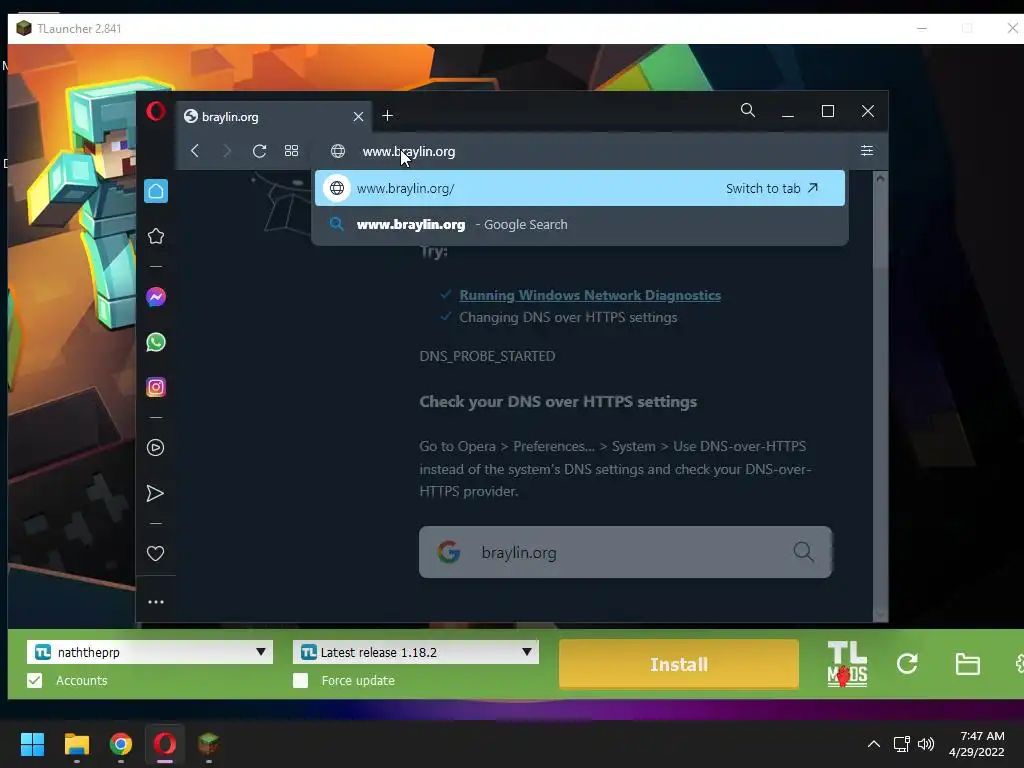Open a new Opera tab
Viewport: 1024px width, 768px height.
point(387,116)
